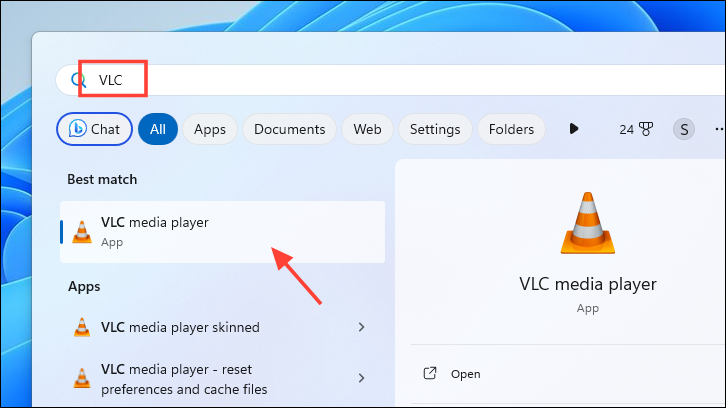
Task: Click the VLC search input field
Action: 390,80
